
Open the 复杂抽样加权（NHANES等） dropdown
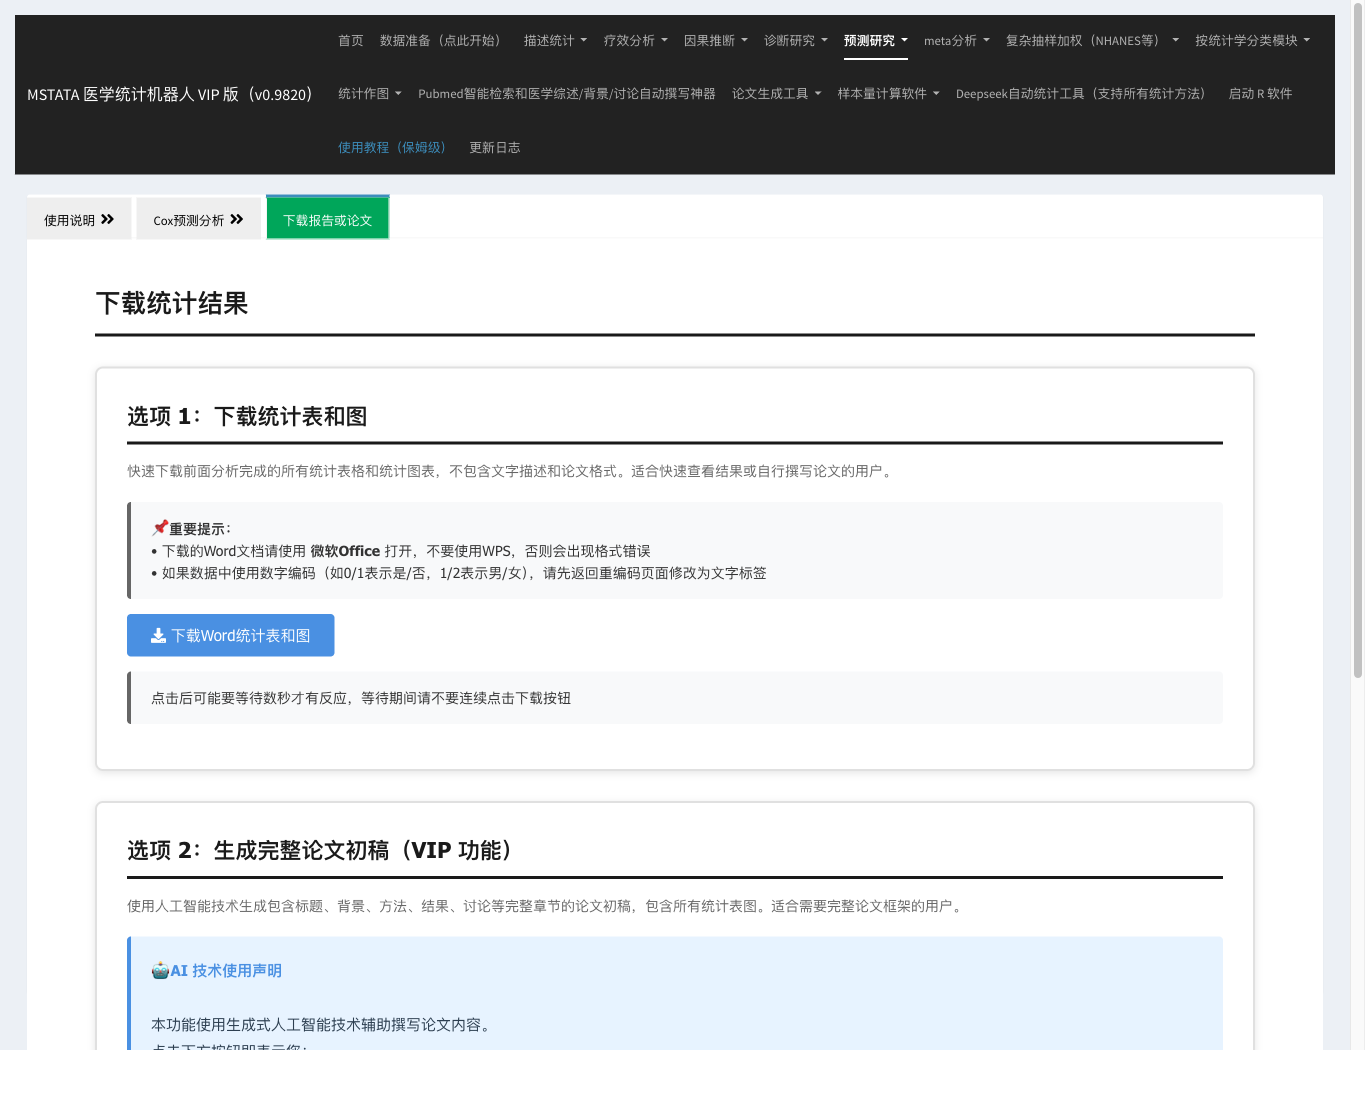(x=1092, y=41)
